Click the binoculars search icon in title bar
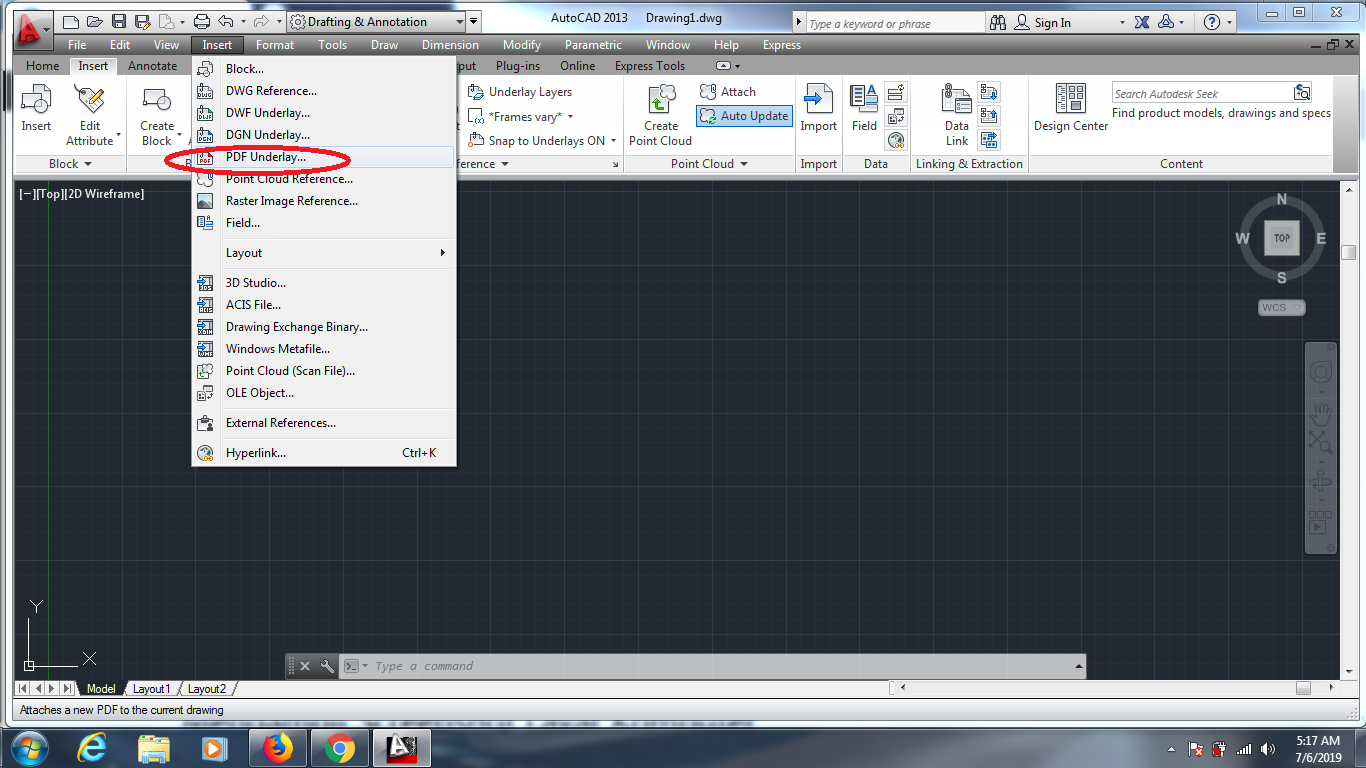Image resolution: width=1366 pixels, height=768 pixels. pos(997,22)
